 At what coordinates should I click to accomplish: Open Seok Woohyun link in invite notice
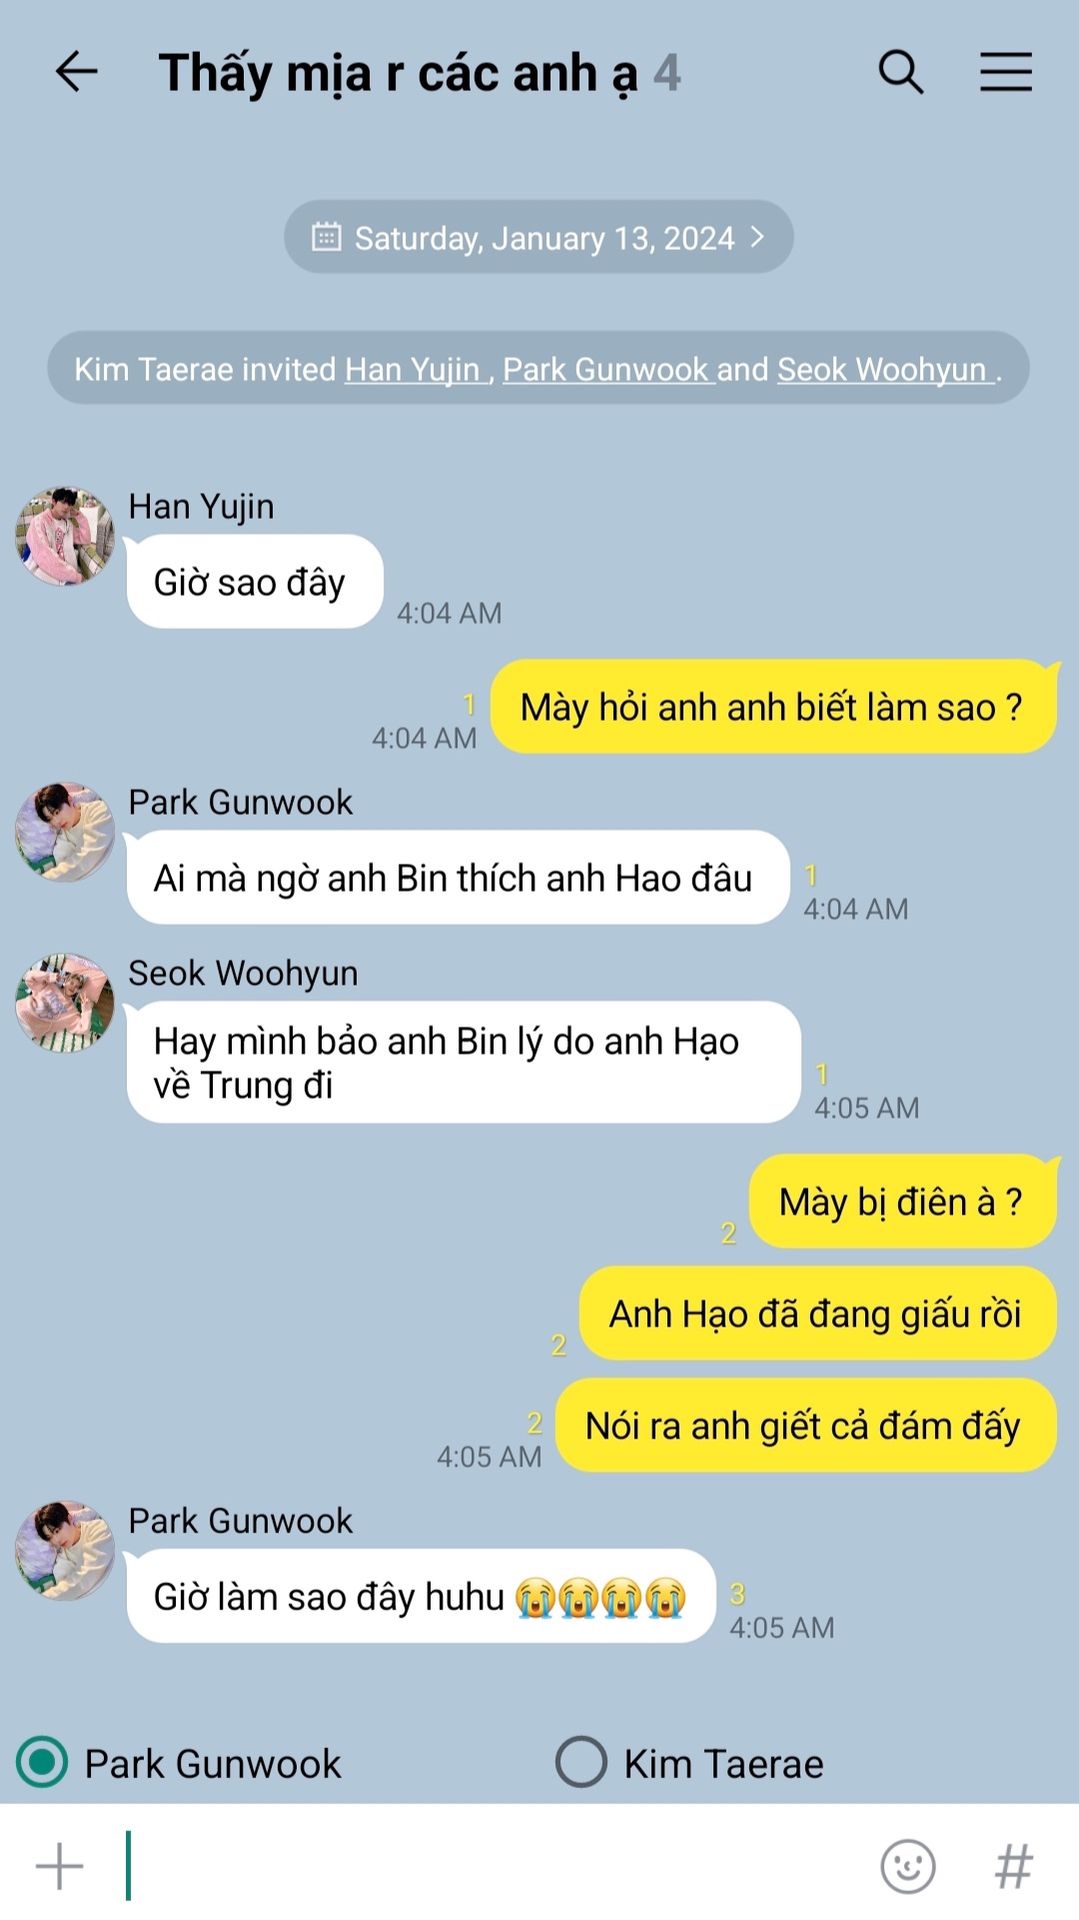click(882, 370)
